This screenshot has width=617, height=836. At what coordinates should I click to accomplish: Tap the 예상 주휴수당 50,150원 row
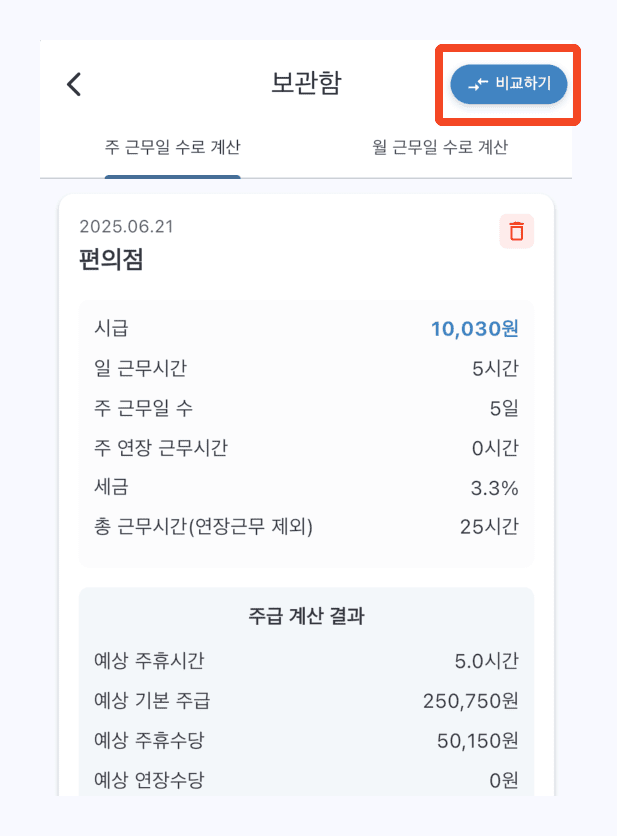[306, 740]
